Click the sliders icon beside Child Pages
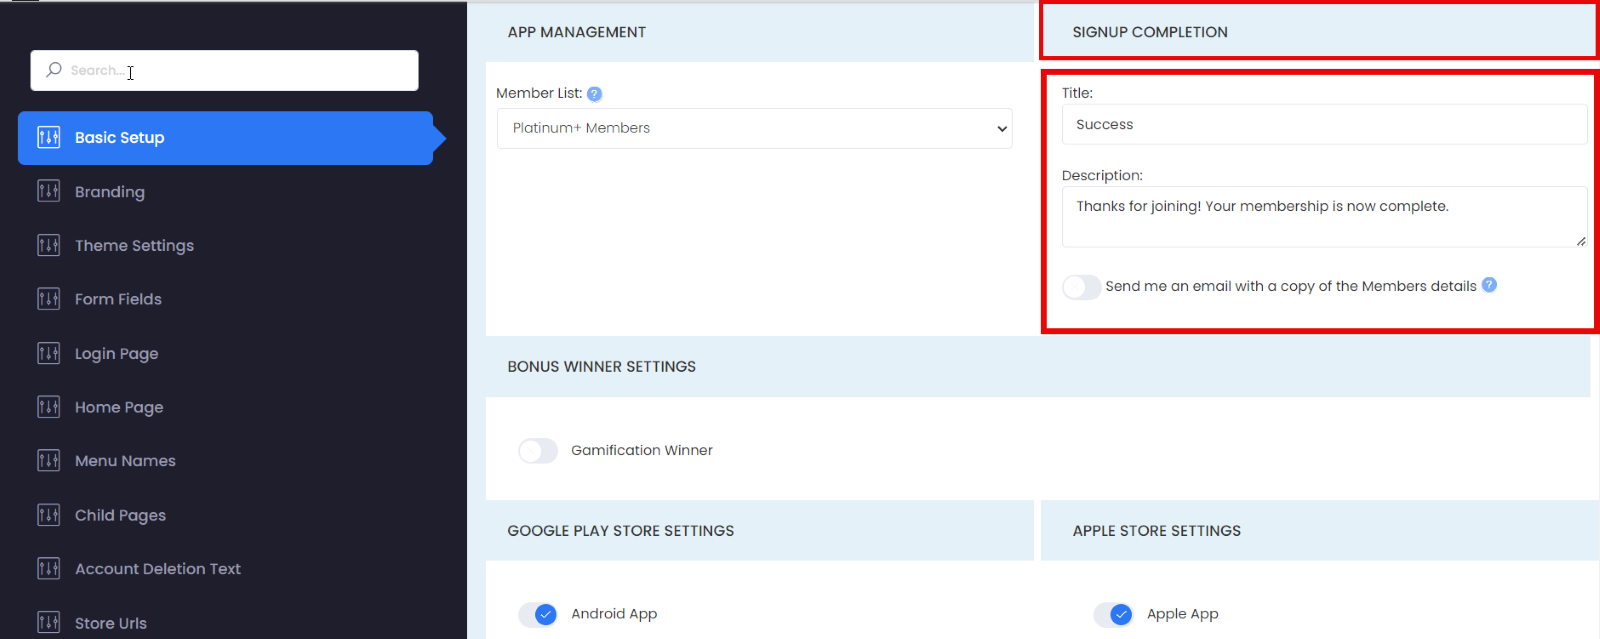The height and width of the screenshot is (639, 1600). click(48, 515)
